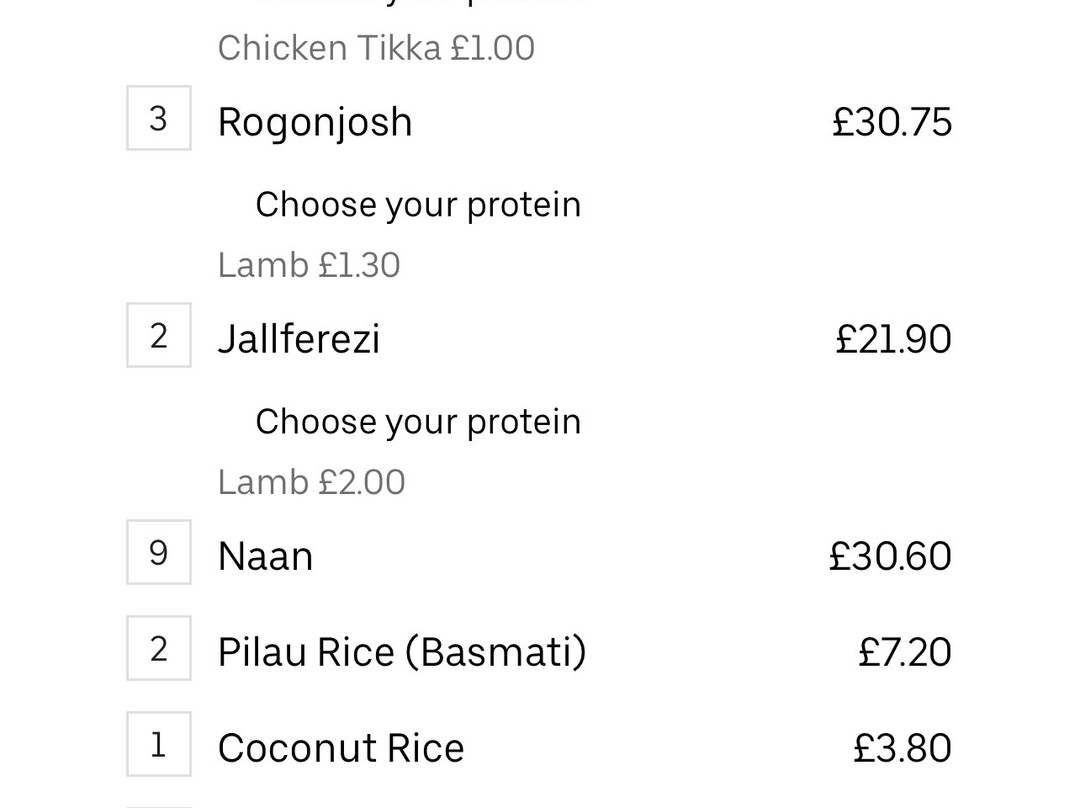Select Choose your protein under Rogonjosh
This screenshot has height=808, width=1080.
point(418,205)
